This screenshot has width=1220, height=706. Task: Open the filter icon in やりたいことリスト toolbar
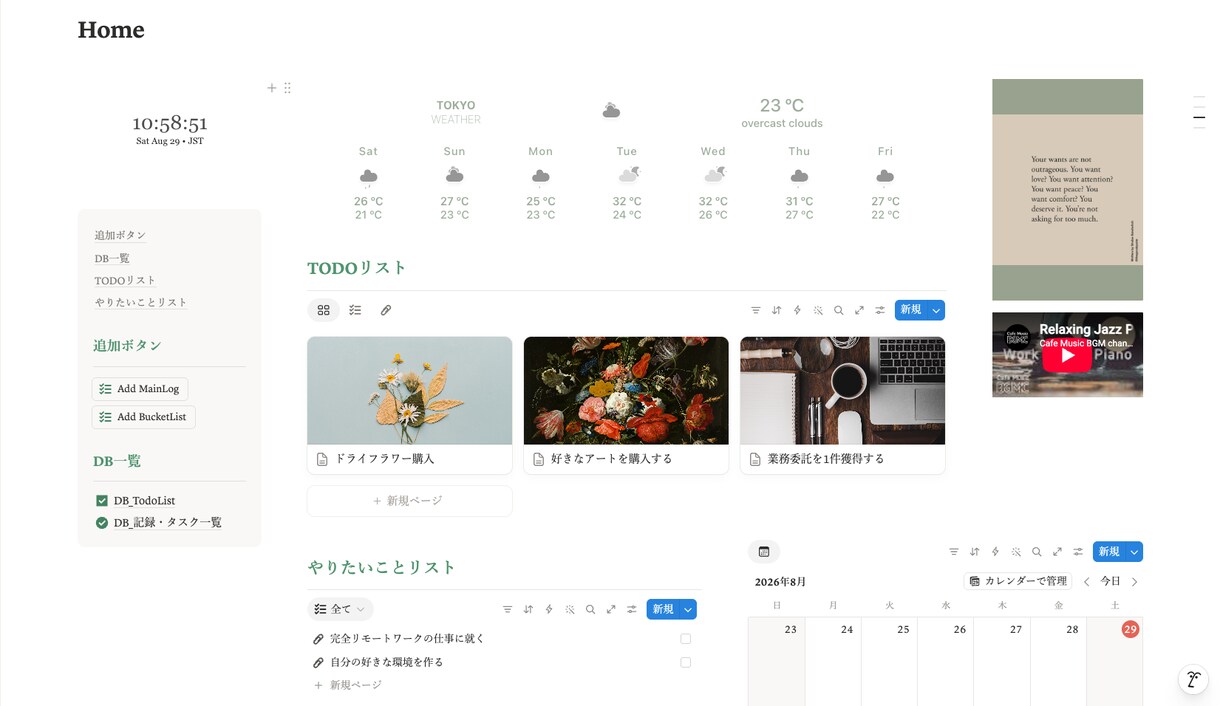pyautogui.click(x=507, y=609)
